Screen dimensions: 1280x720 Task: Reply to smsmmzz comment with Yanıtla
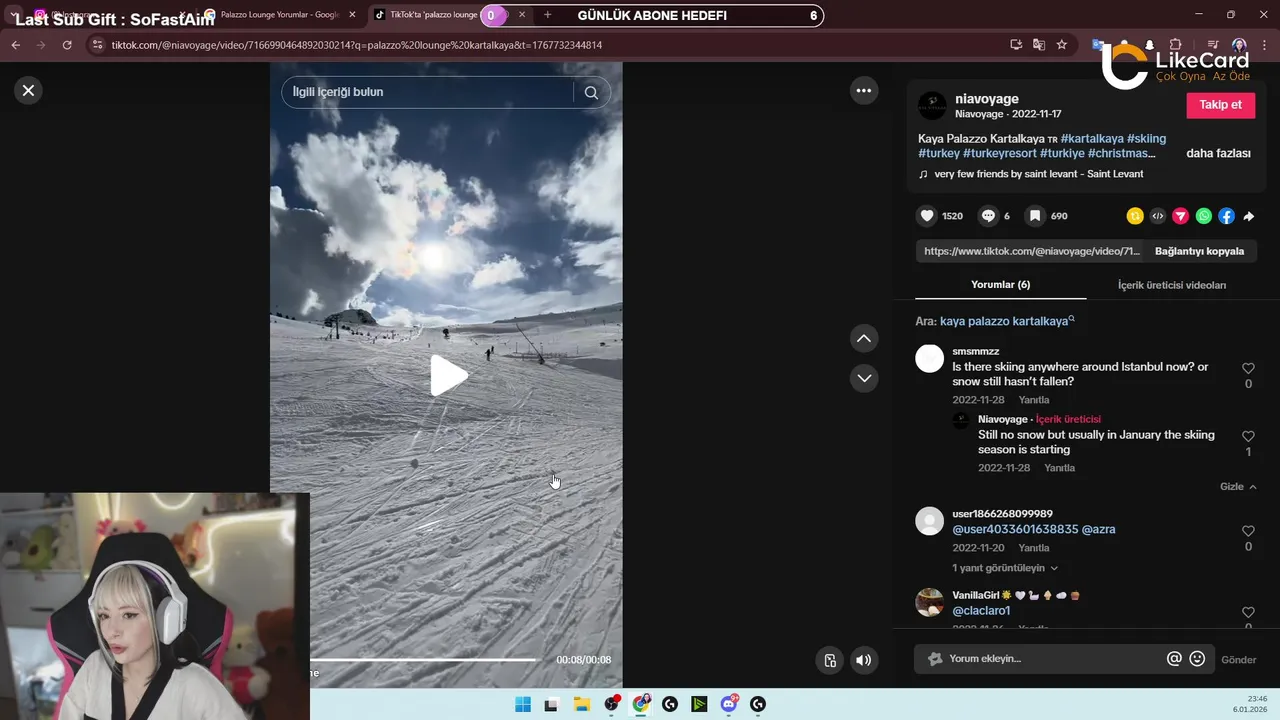pos(1034,400)
